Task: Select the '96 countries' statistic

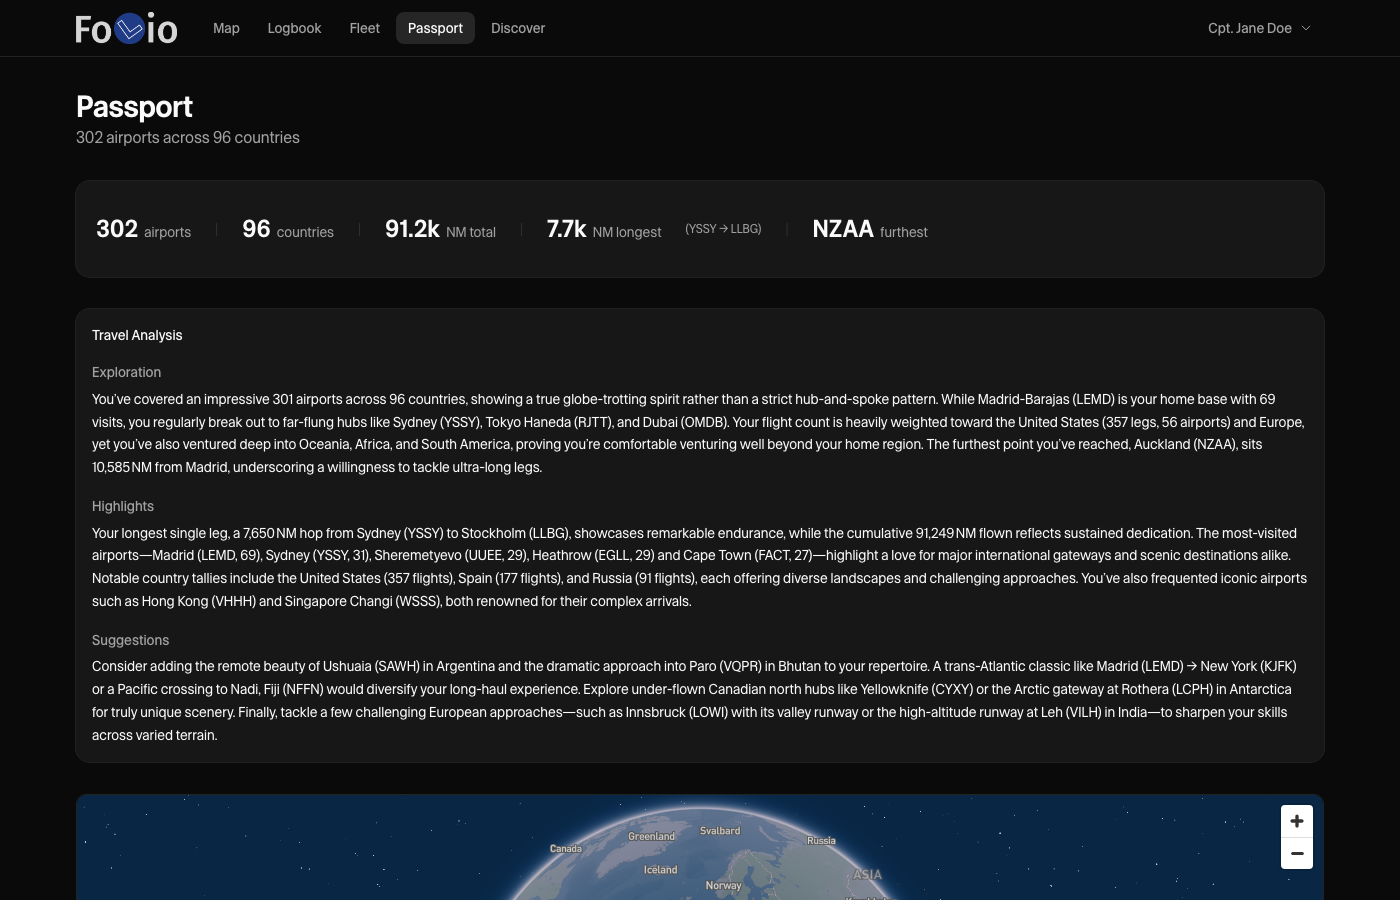Action: tap(288, 230)
